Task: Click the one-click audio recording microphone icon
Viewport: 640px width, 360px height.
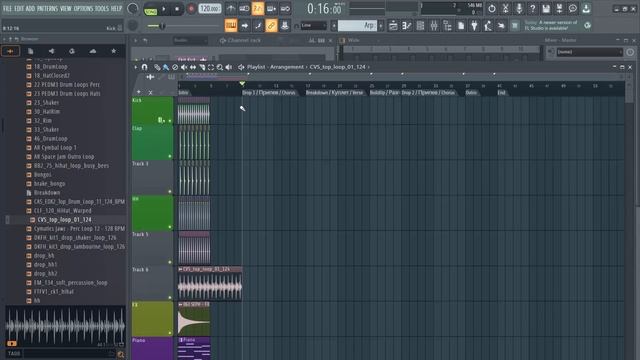Action: [519, 9]
